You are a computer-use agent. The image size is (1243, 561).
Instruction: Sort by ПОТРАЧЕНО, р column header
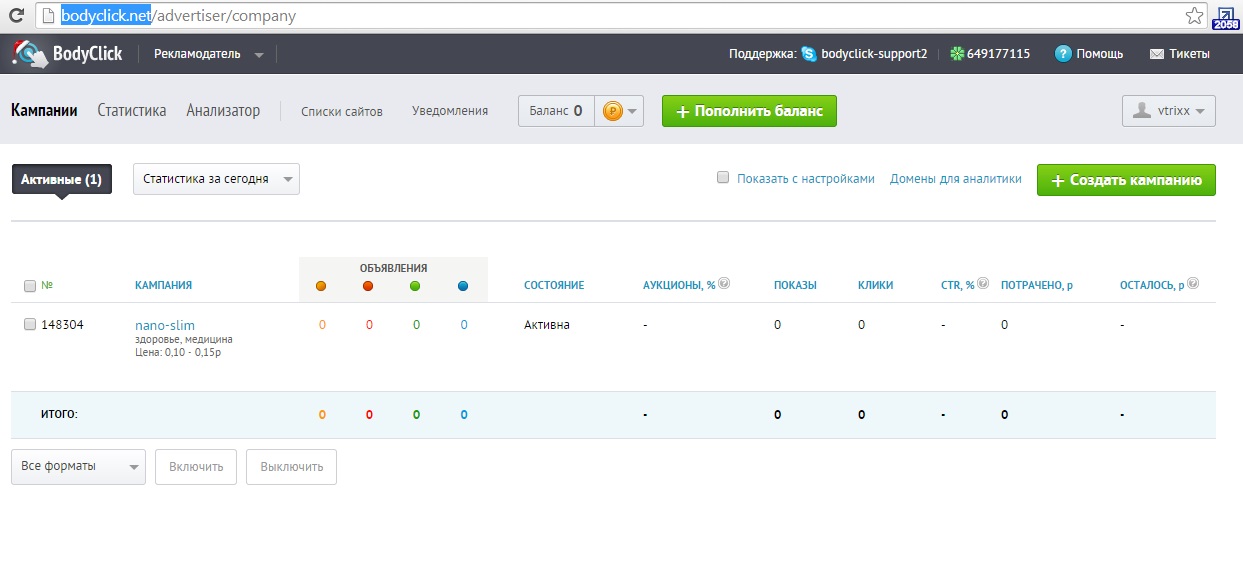coord(1037,285)
